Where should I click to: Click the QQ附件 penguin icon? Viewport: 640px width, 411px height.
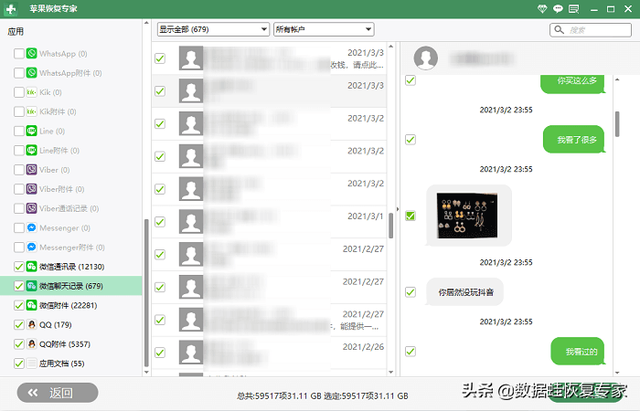tap(31, 344)
